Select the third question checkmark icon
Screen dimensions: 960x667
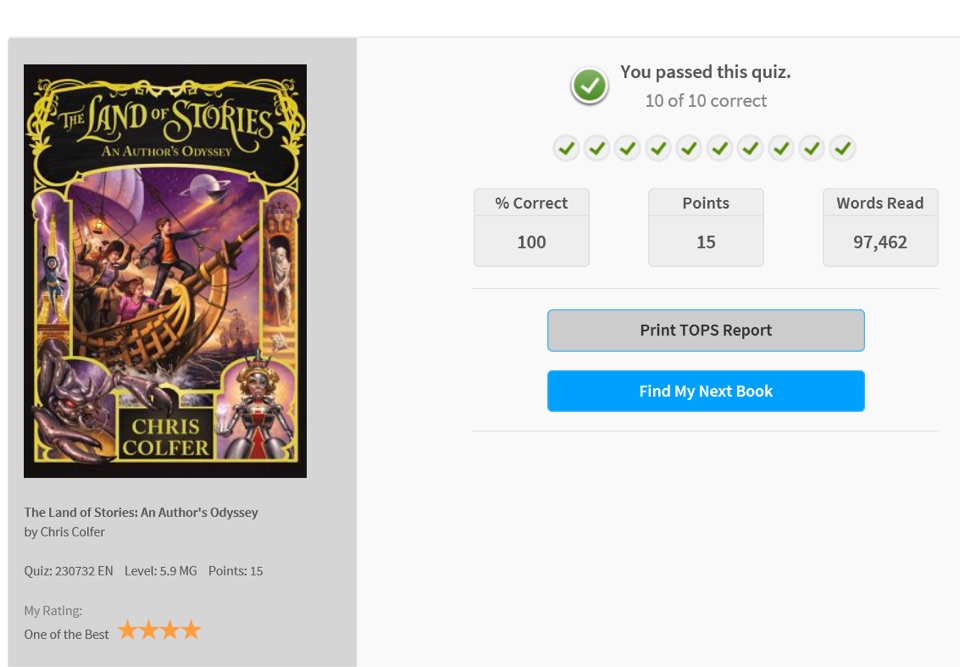pos(628,148)
